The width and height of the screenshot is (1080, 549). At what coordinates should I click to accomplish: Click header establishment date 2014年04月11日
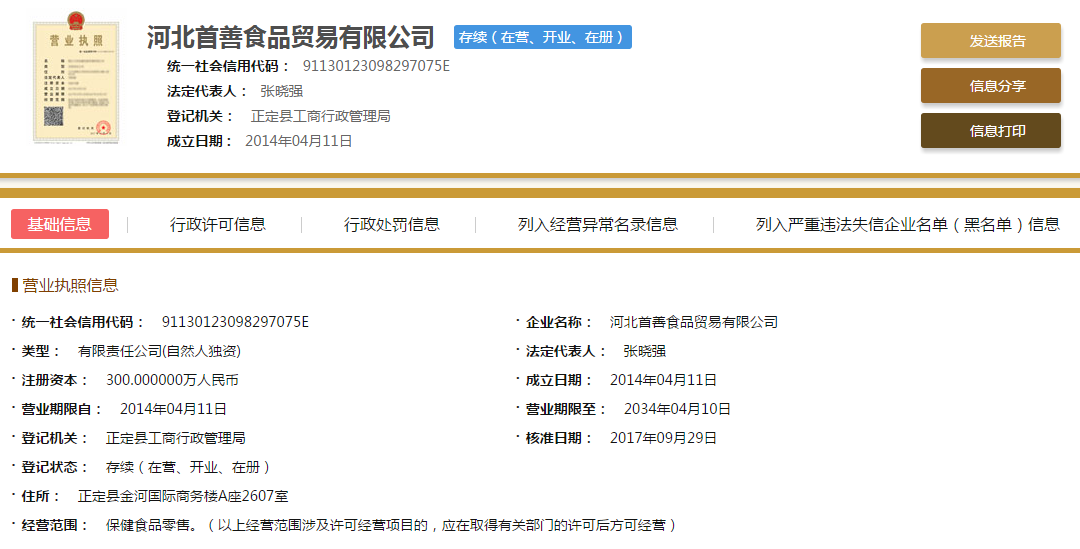(299, 141)
